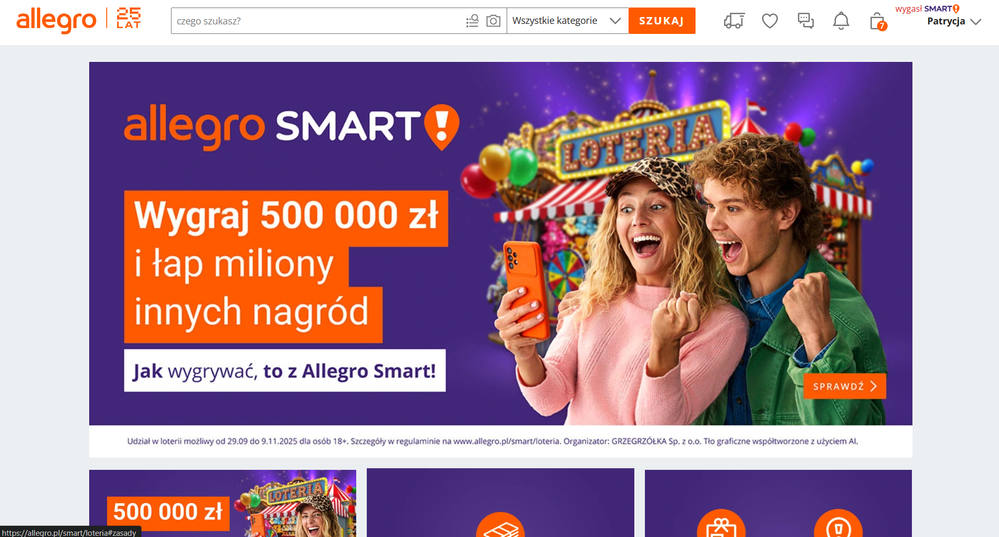
Task: Open notifications with the bell icon
Action: coord(841,21)
